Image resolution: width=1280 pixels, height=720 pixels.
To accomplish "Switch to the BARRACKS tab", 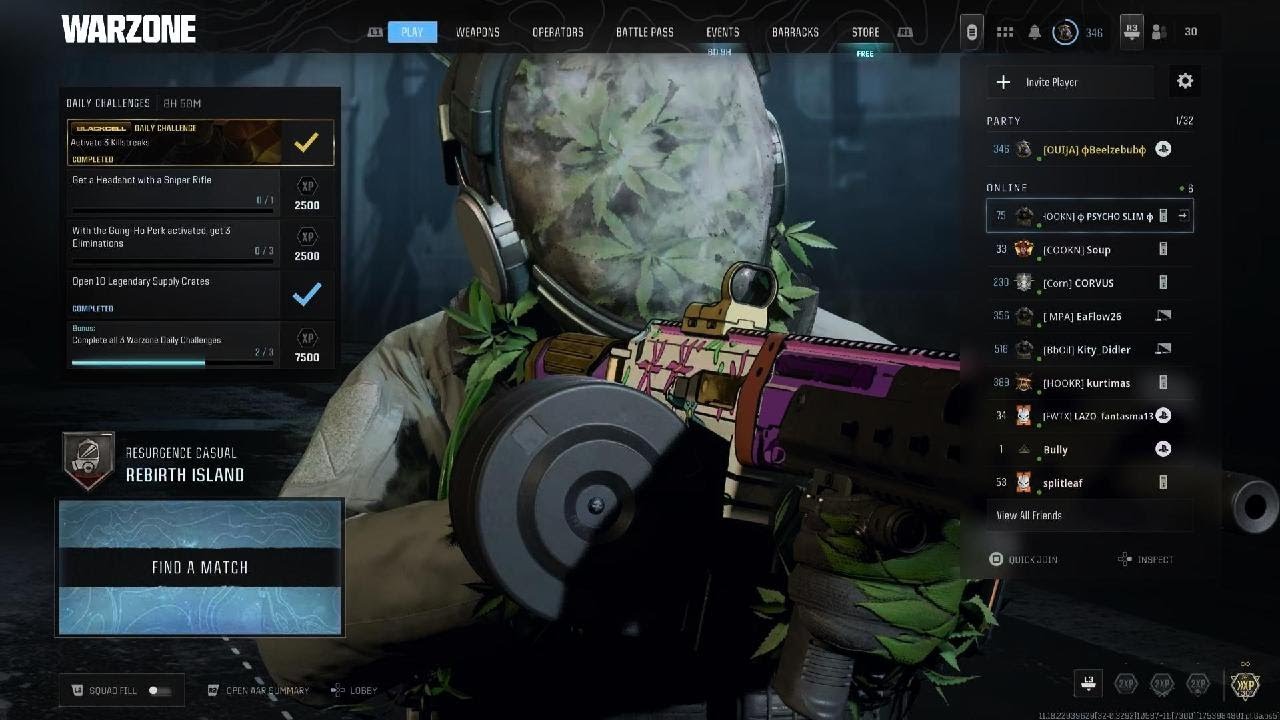I will coord(795,32).
